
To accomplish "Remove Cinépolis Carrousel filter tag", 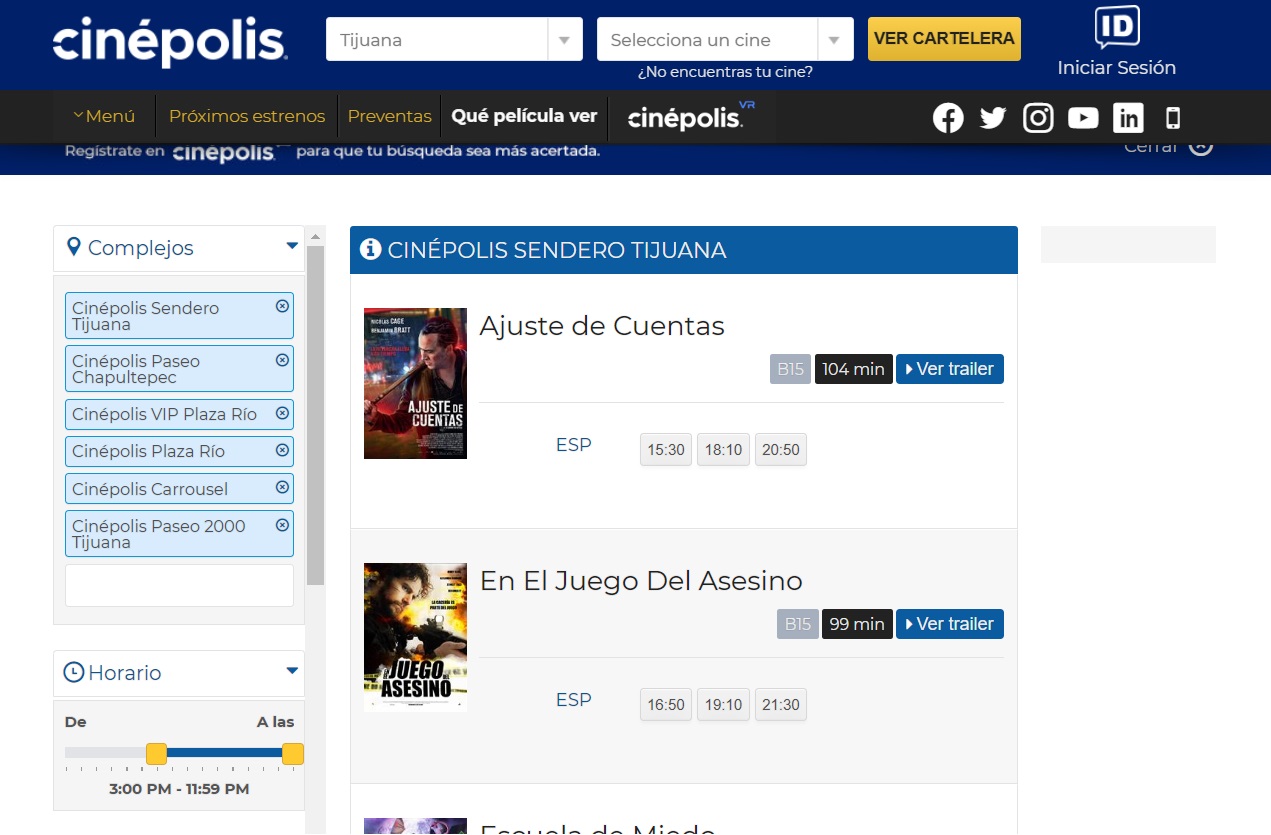I will coord(282,487).
